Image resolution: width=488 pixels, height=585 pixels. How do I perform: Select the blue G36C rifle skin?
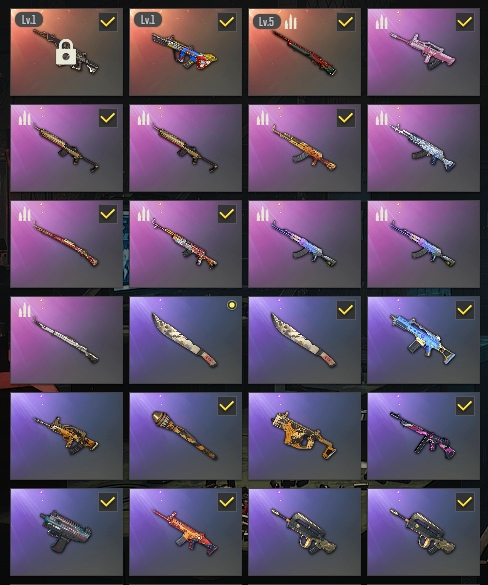pos(423,340)
